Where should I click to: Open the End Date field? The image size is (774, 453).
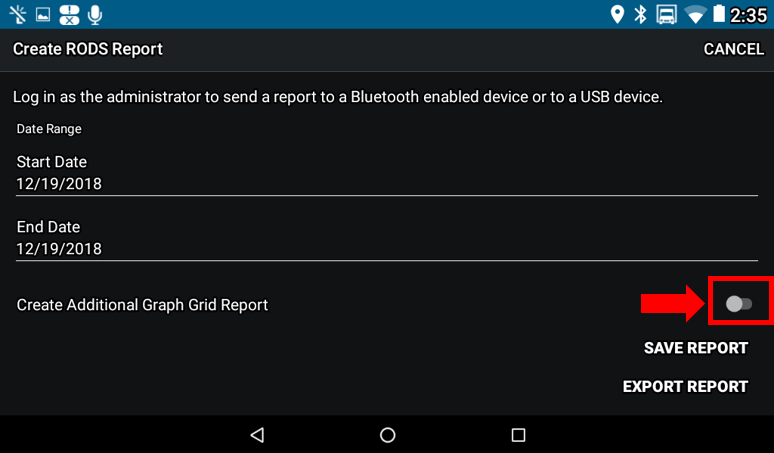click(387, 239)
